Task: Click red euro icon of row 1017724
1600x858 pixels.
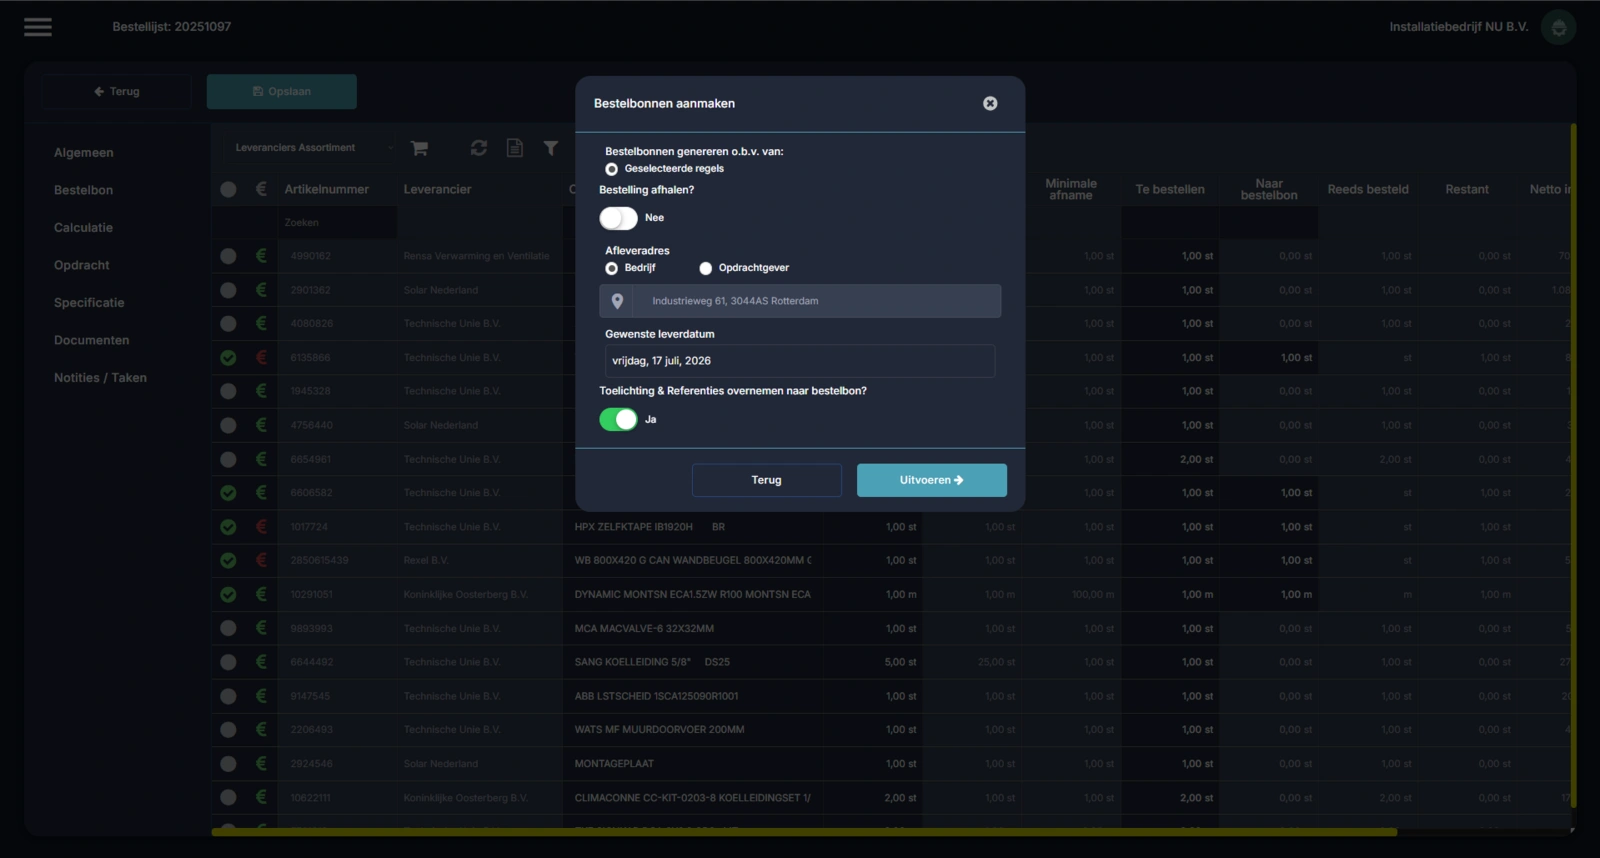Action: click(261, 526)
